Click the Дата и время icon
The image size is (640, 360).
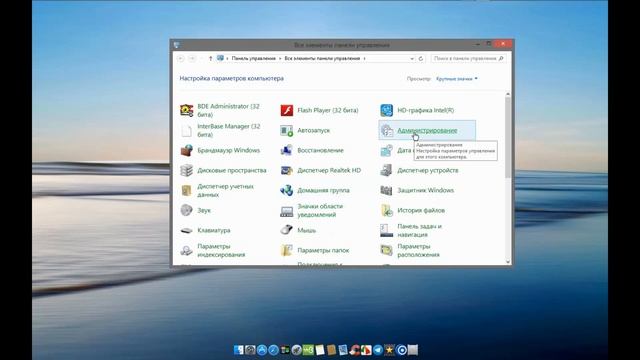click(x=387, y=150)
